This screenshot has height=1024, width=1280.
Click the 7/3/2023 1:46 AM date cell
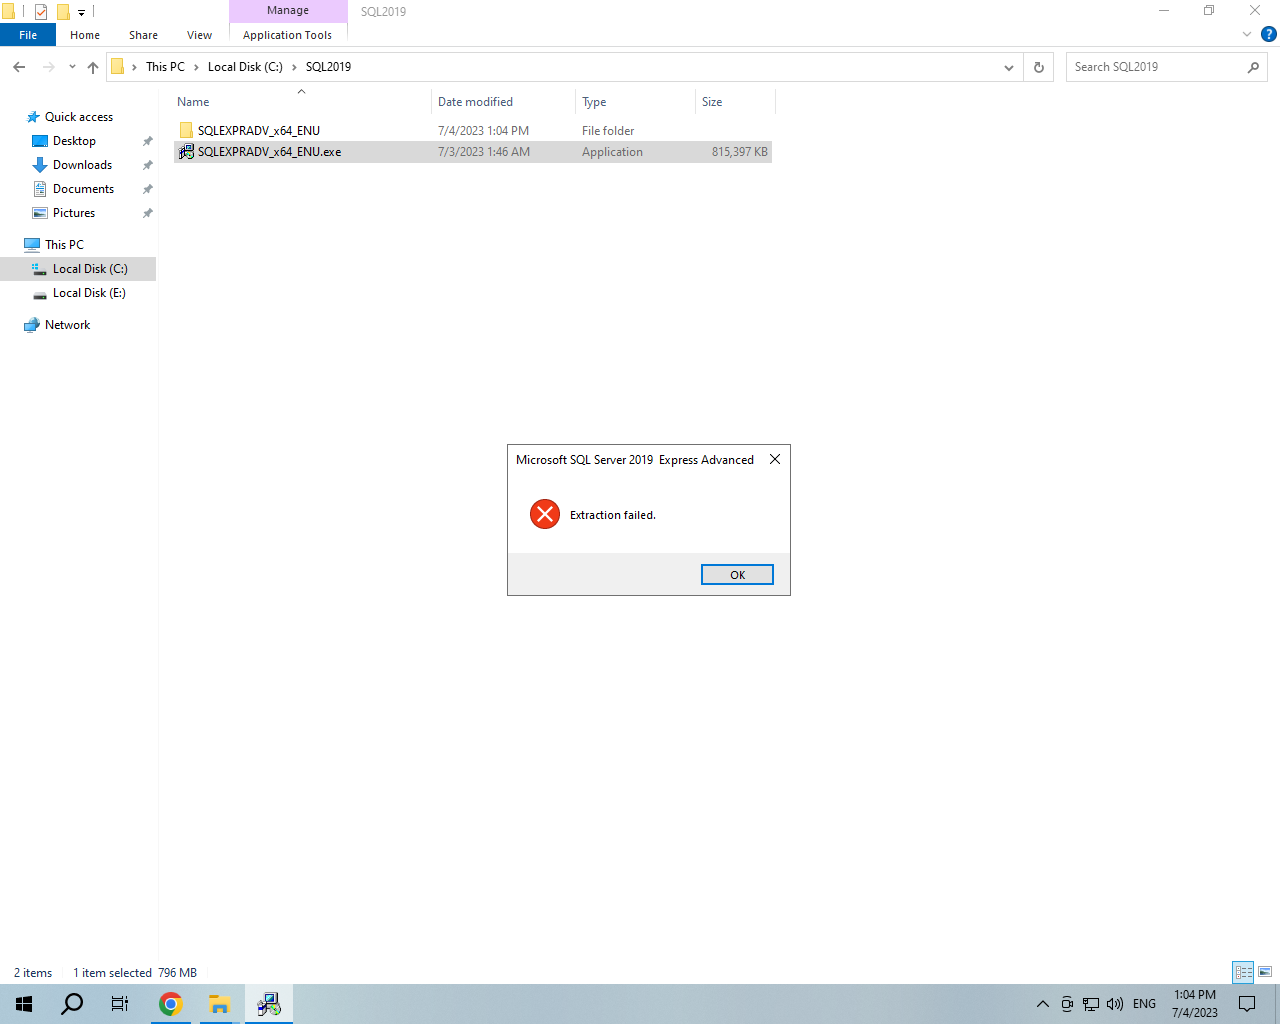[x=484, y=152]
